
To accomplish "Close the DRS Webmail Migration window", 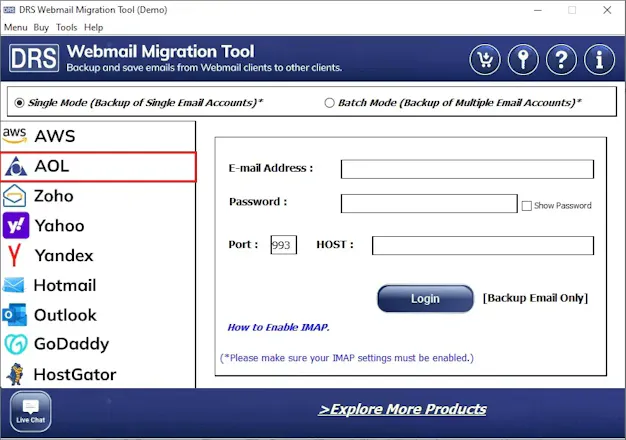I will click(607, 10).
